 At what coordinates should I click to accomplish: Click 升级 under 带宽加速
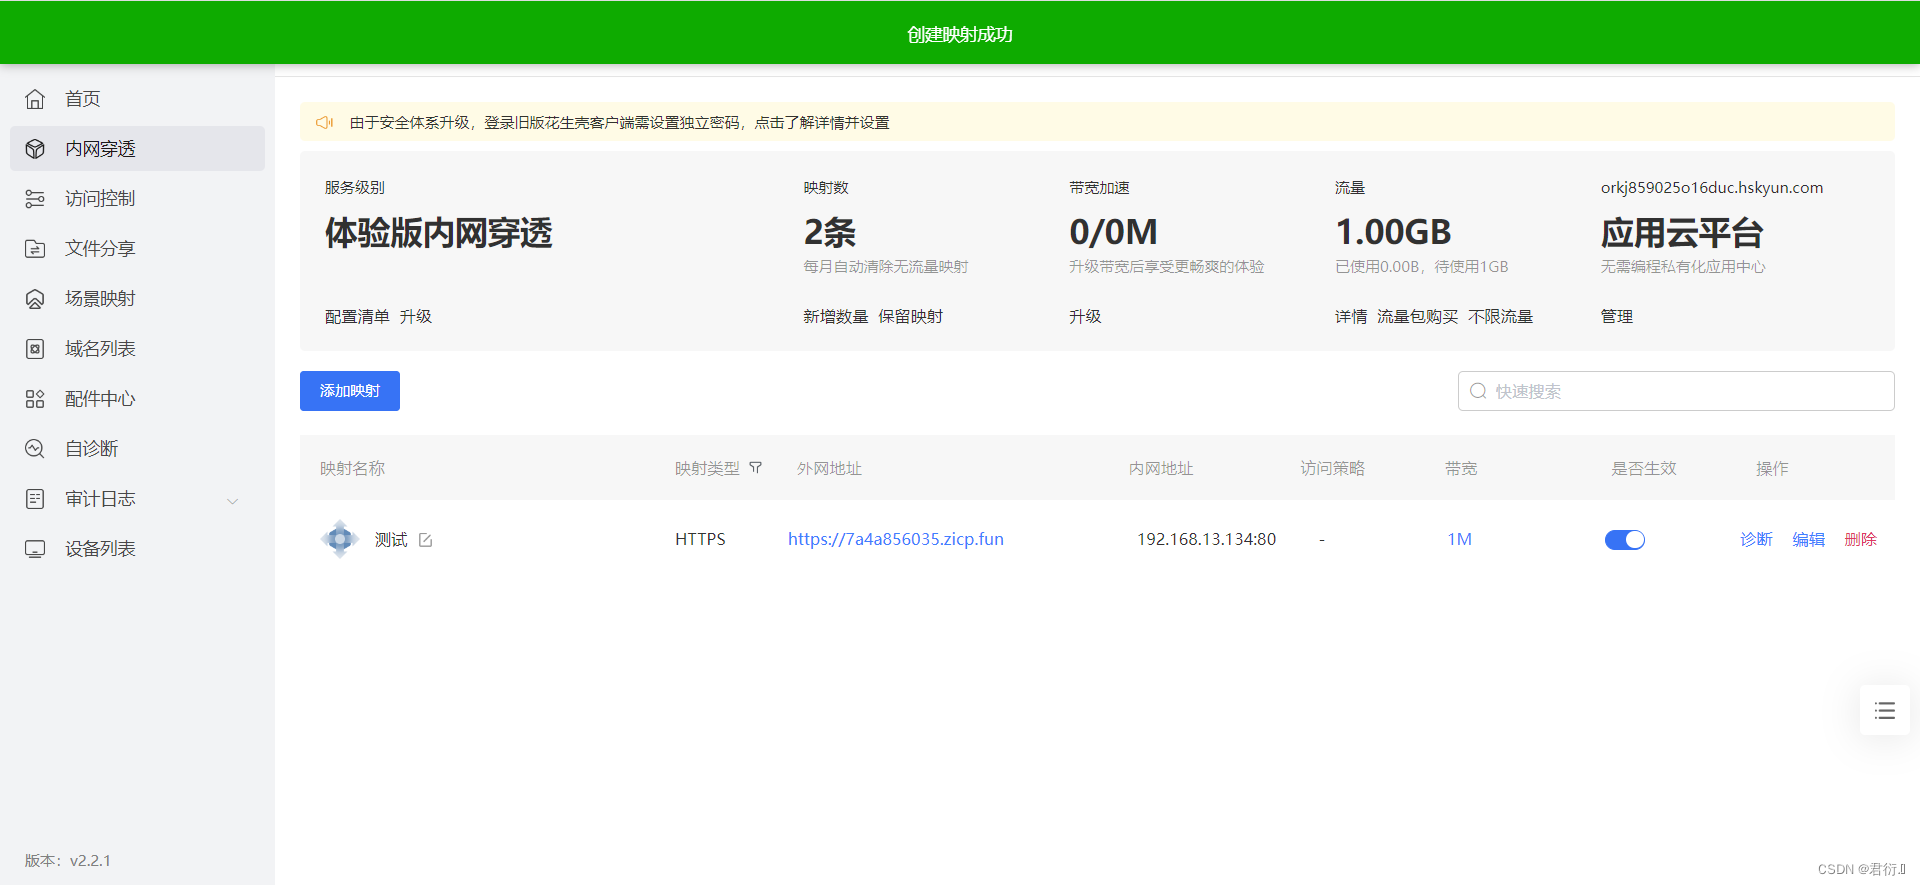pyautogui.click(x=1085, y=317)
